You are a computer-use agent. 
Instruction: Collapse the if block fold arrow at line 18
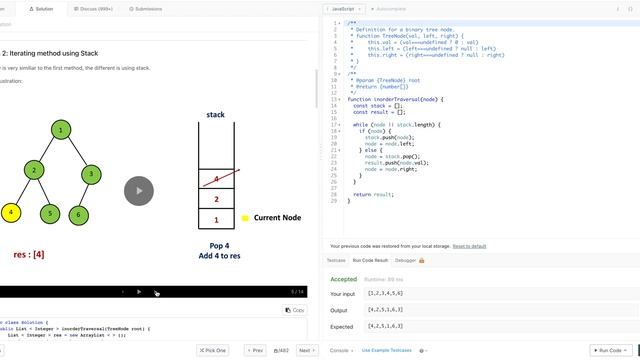pyautogui.click(x=340, y=131)
